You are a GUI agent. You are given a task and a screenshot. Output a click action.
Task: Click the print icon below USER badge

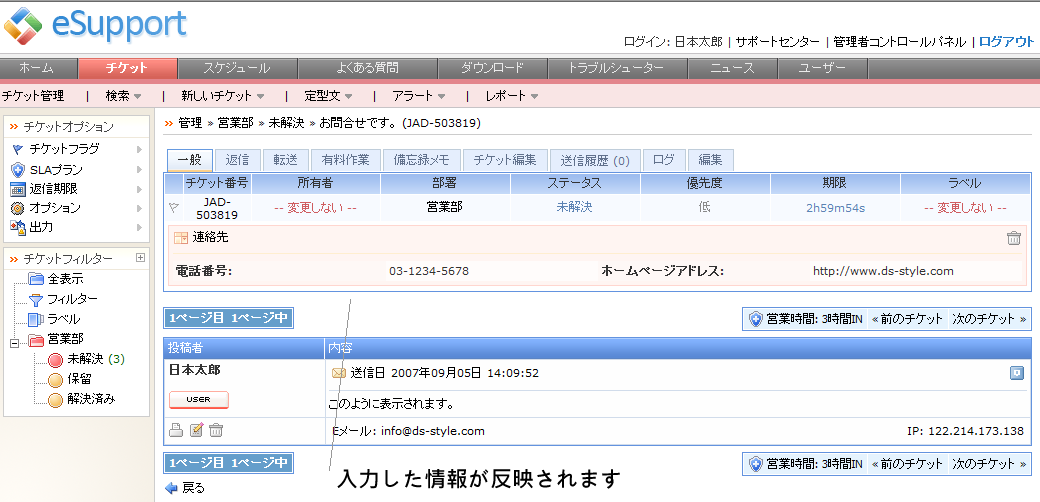click(x=176, y=430)
